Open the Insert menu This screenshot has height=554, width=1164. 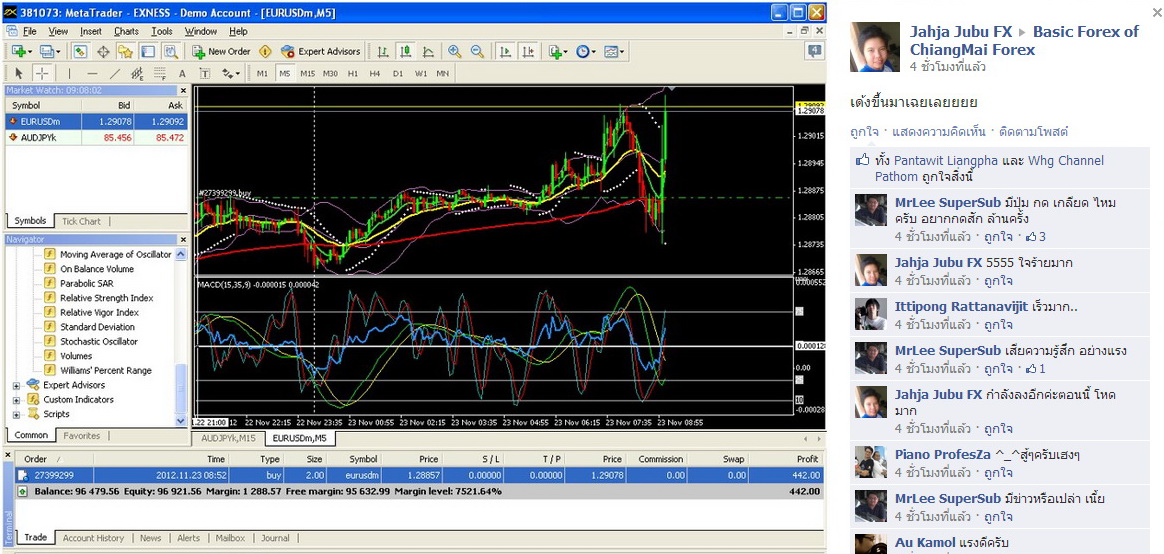(x=91, y=31)
